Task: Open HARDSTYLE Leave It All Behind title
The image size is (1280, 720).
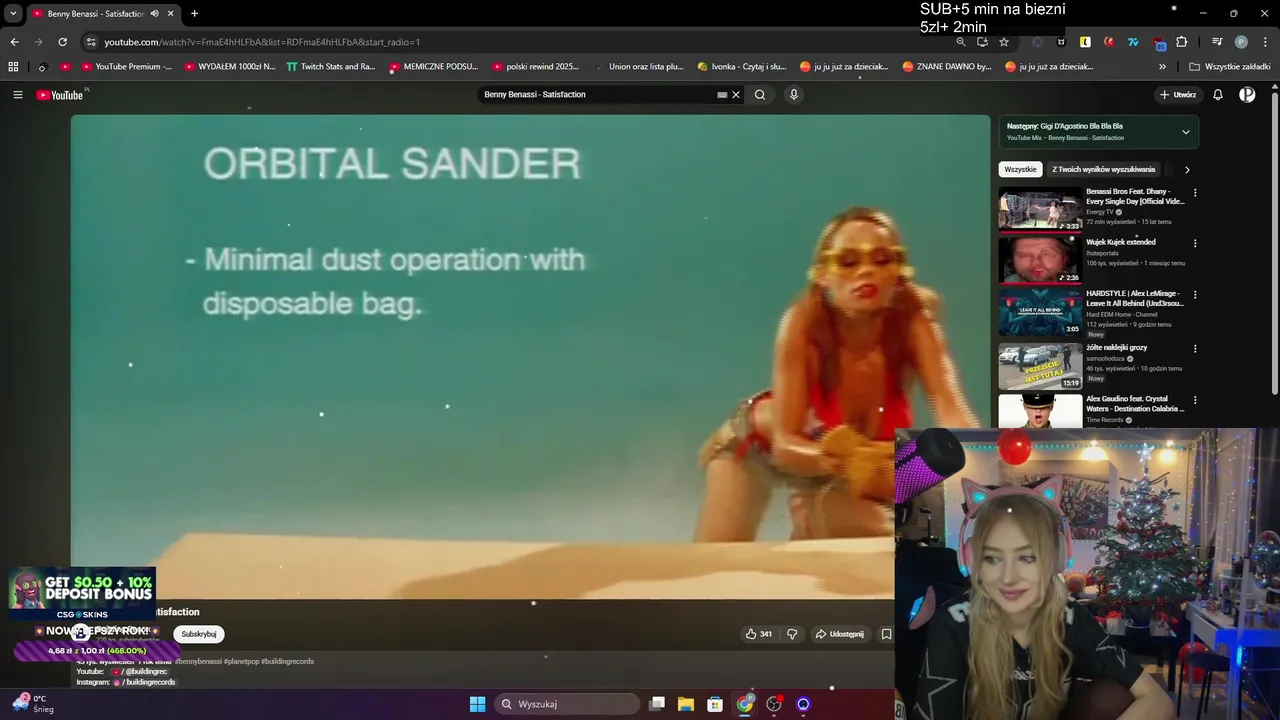Action: pos(1135,298)
